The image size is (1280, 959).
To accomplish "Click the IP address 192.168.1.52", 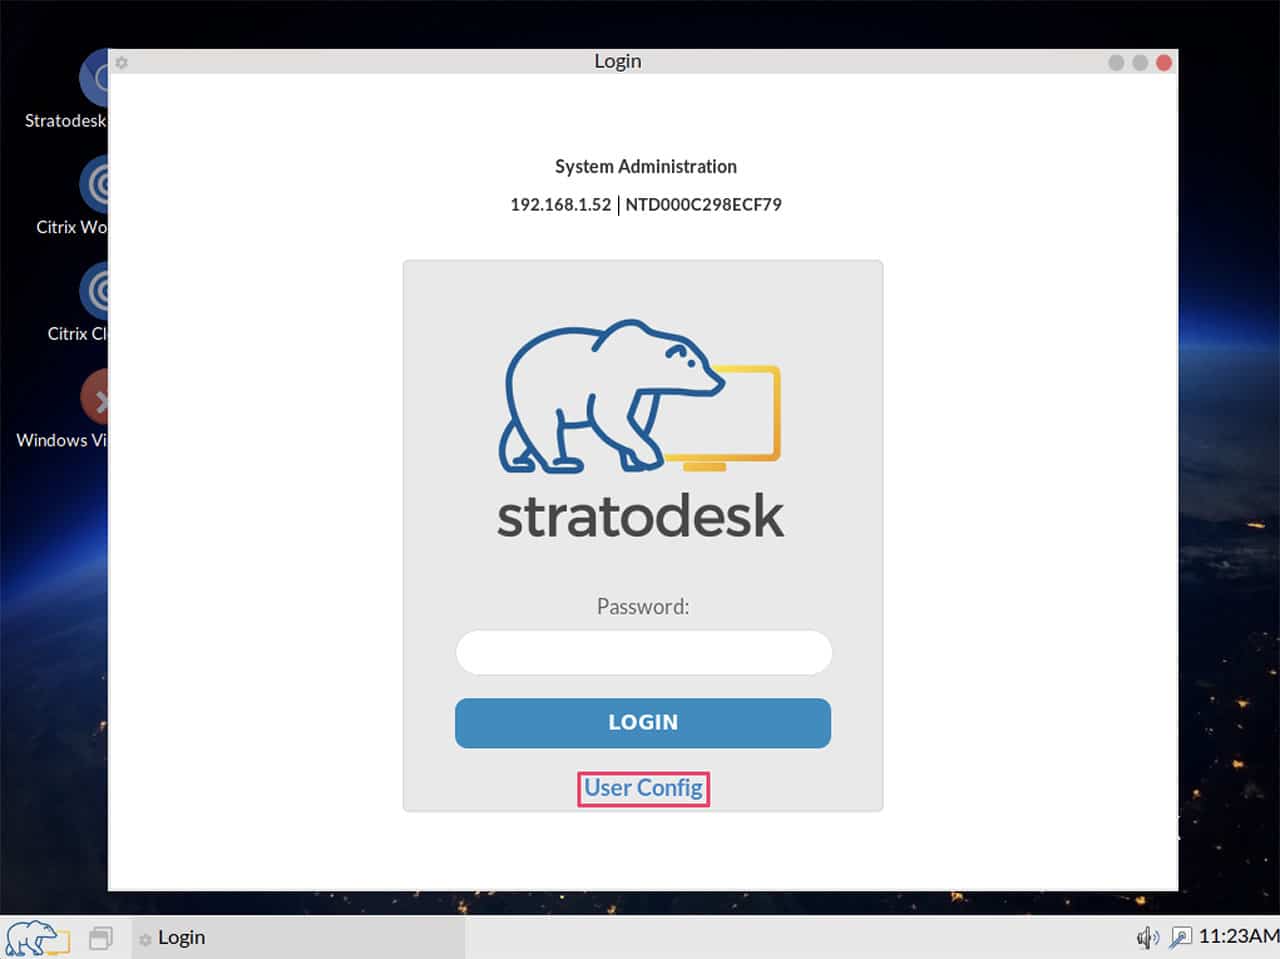I will point(560,204).
